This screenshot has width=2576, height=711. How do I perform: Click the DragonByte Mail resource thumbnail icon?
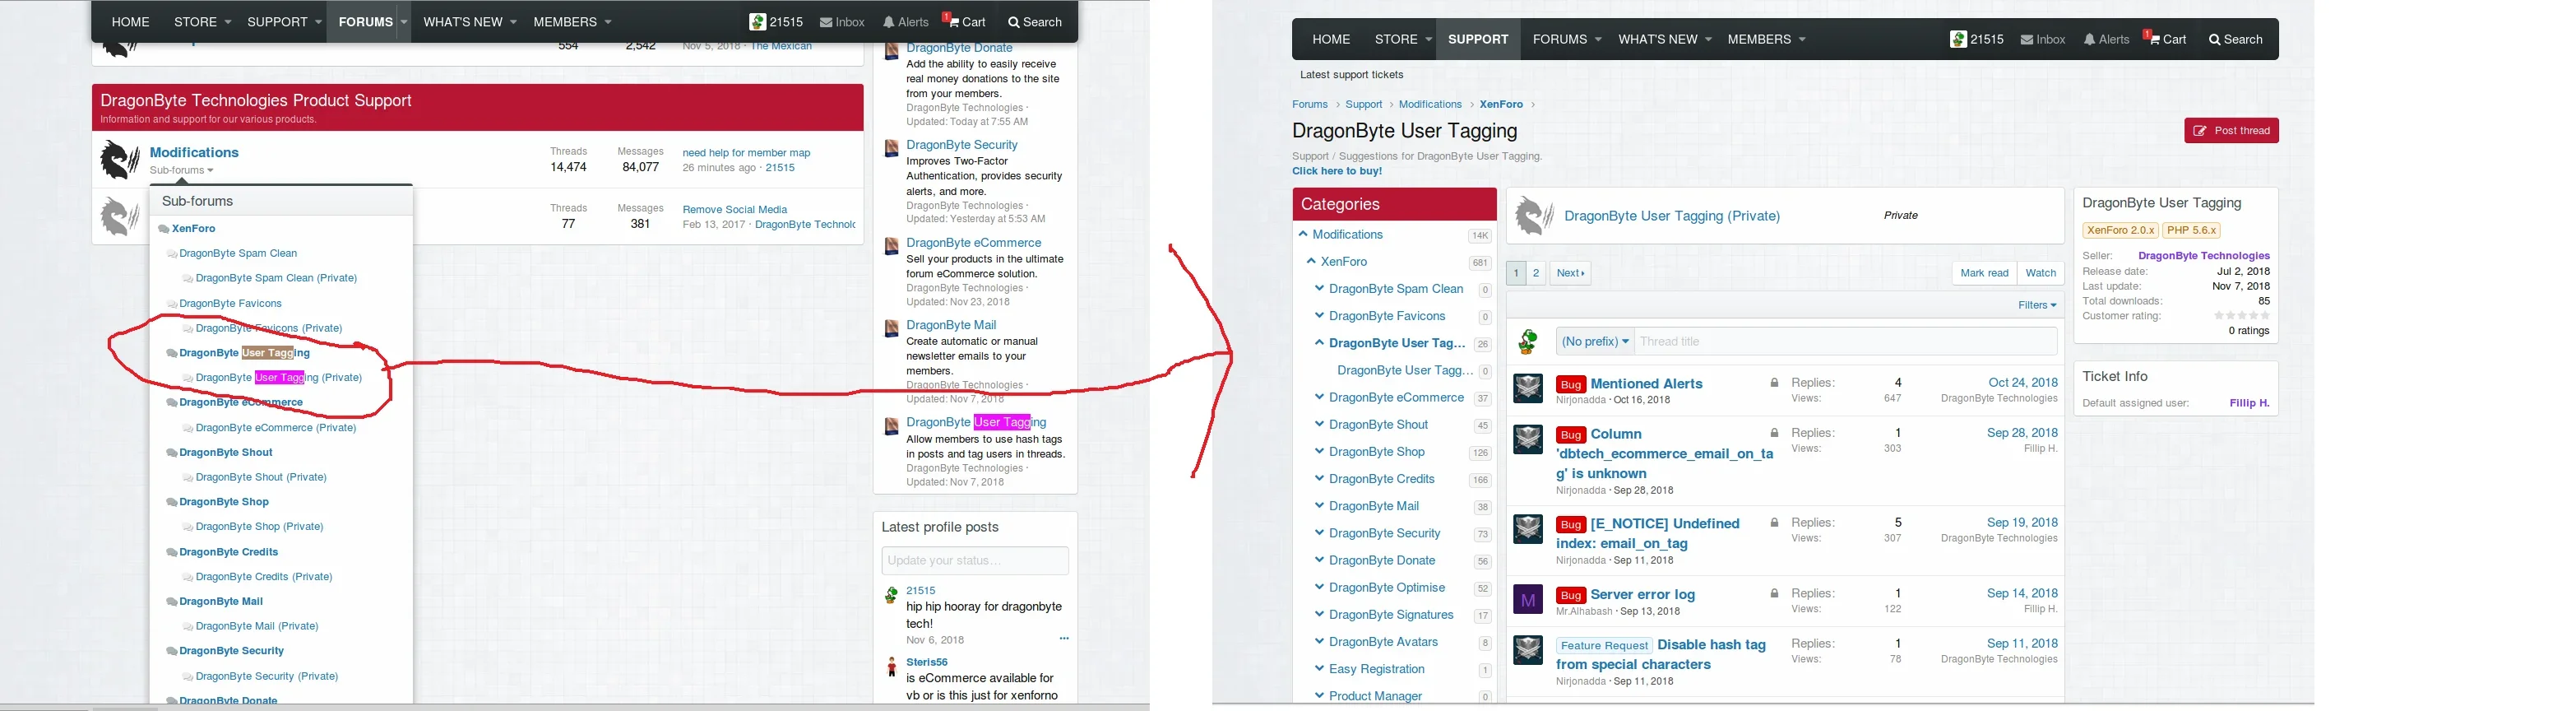pos(892,329)
